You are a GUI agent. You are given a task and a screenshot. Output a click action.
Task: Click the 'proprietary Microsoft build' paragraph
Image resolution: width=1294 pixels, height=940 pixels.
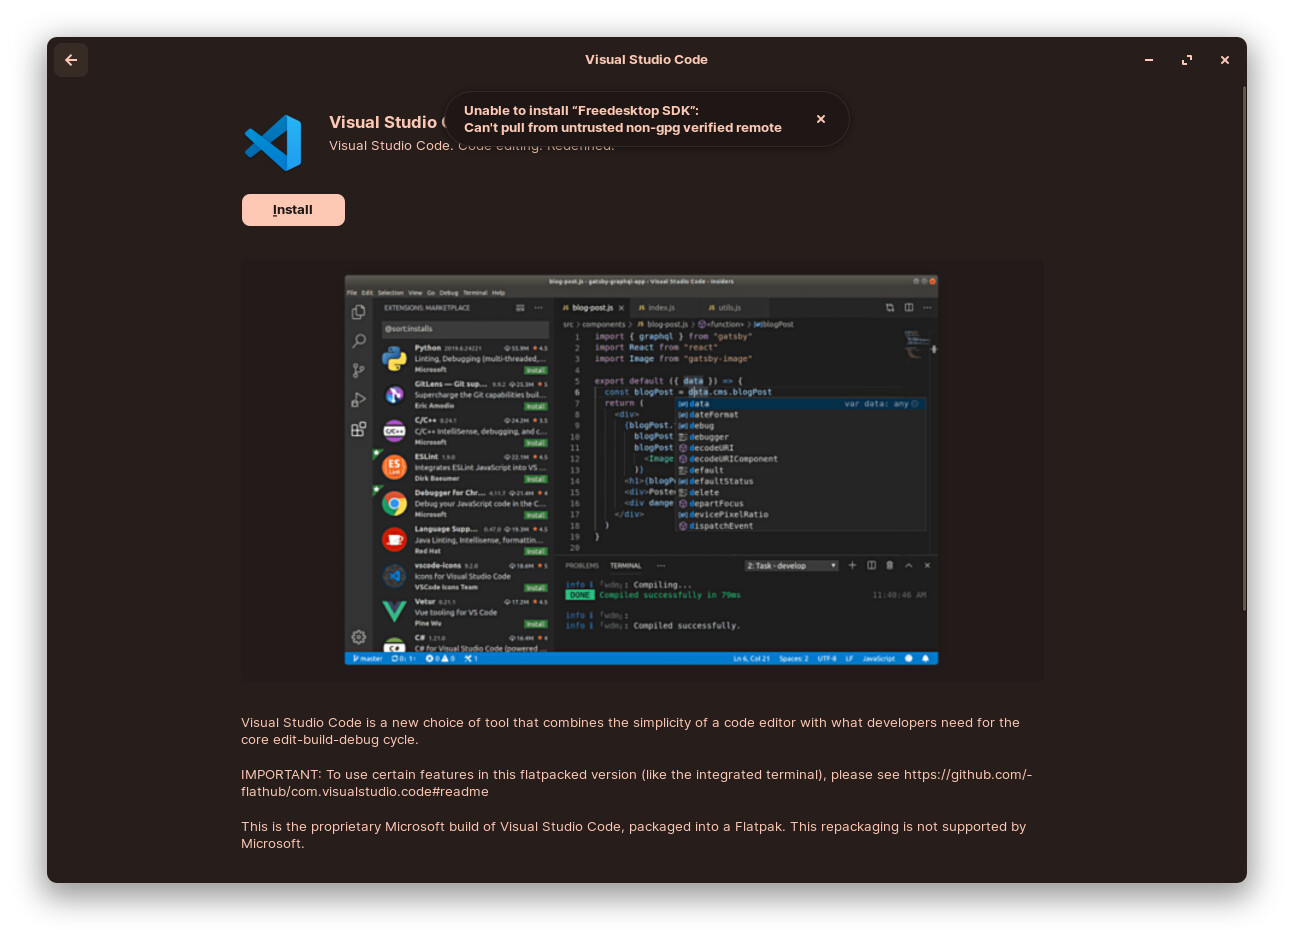pos(633,835)
